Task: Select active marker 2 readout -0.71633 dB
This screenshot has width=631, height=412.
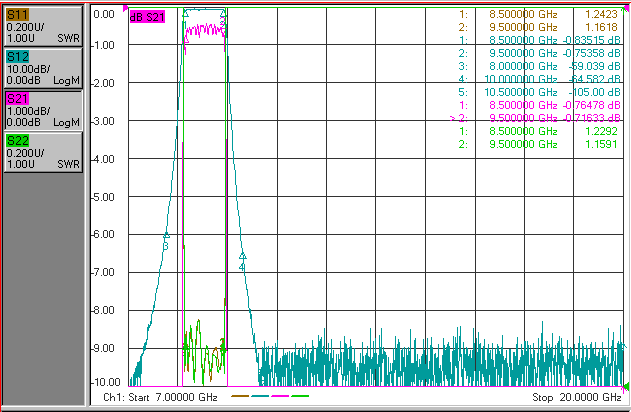Action: tap(592, 118)
